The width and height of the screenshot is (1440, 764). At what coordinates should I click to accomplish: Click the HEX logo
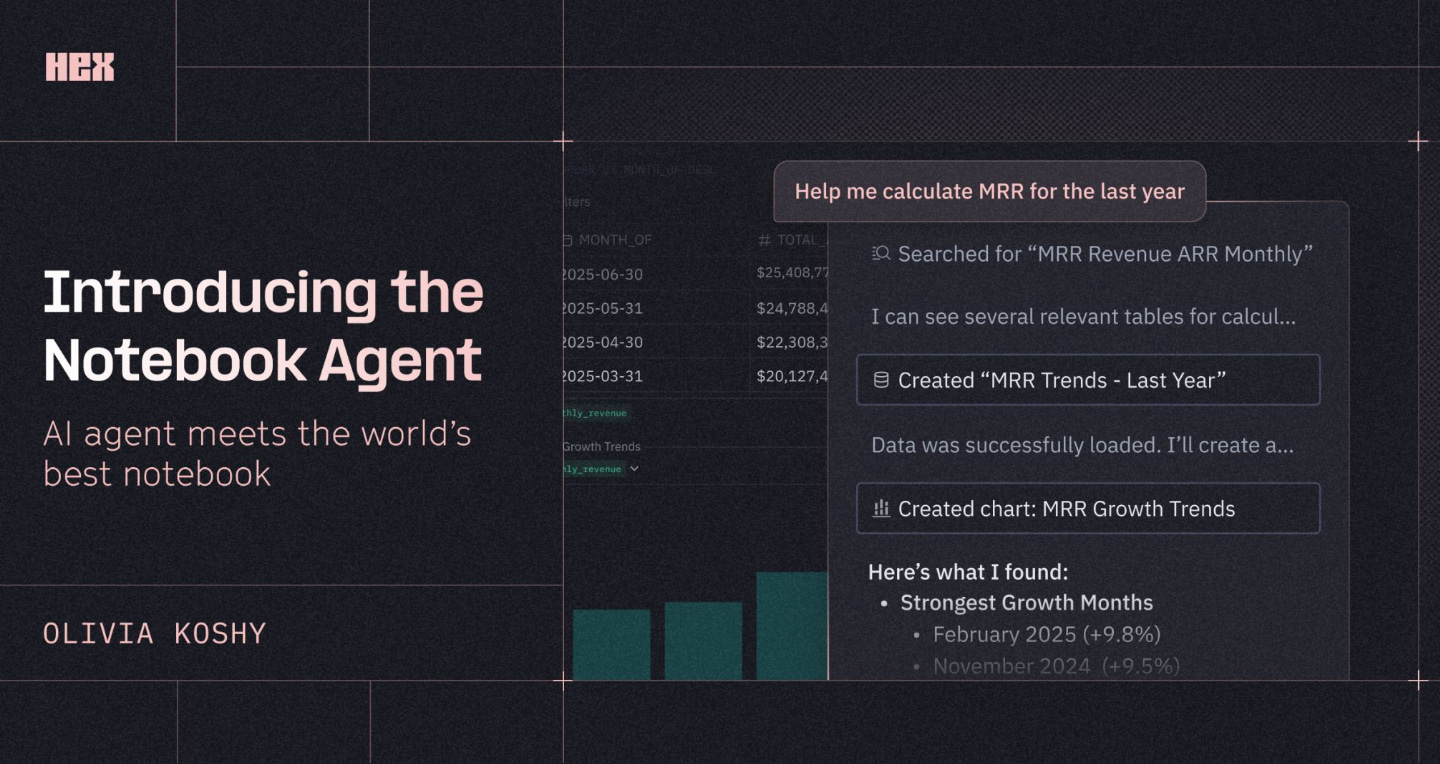point(80,67)
